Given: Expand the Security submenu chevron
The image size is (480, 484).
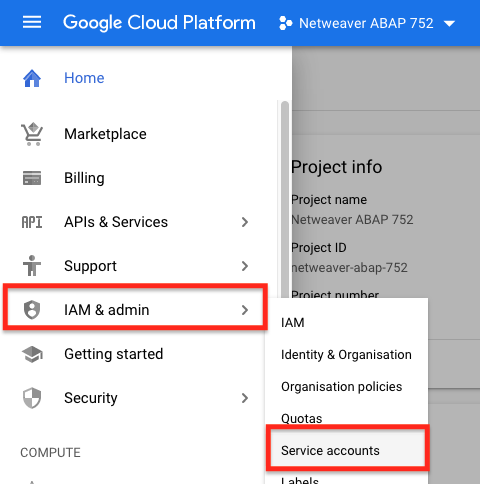Looking at the screenshot, I should tap(245, 398).
